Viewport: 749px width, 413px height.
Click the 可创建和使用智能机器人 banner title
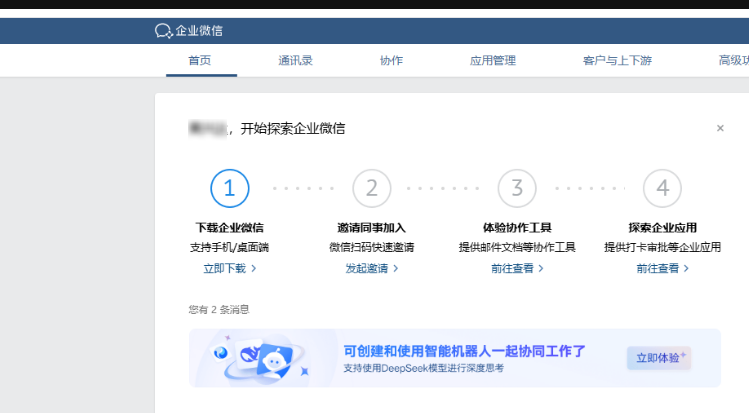click(464, 351)
